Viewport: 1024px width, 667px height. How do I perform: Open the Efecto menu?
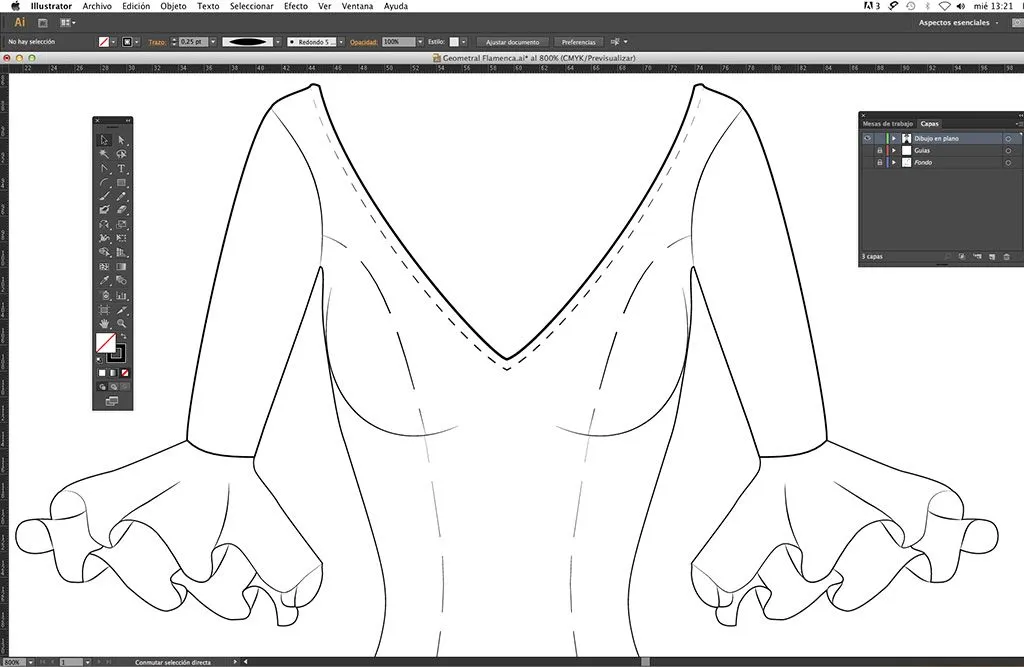pos(296,6)
